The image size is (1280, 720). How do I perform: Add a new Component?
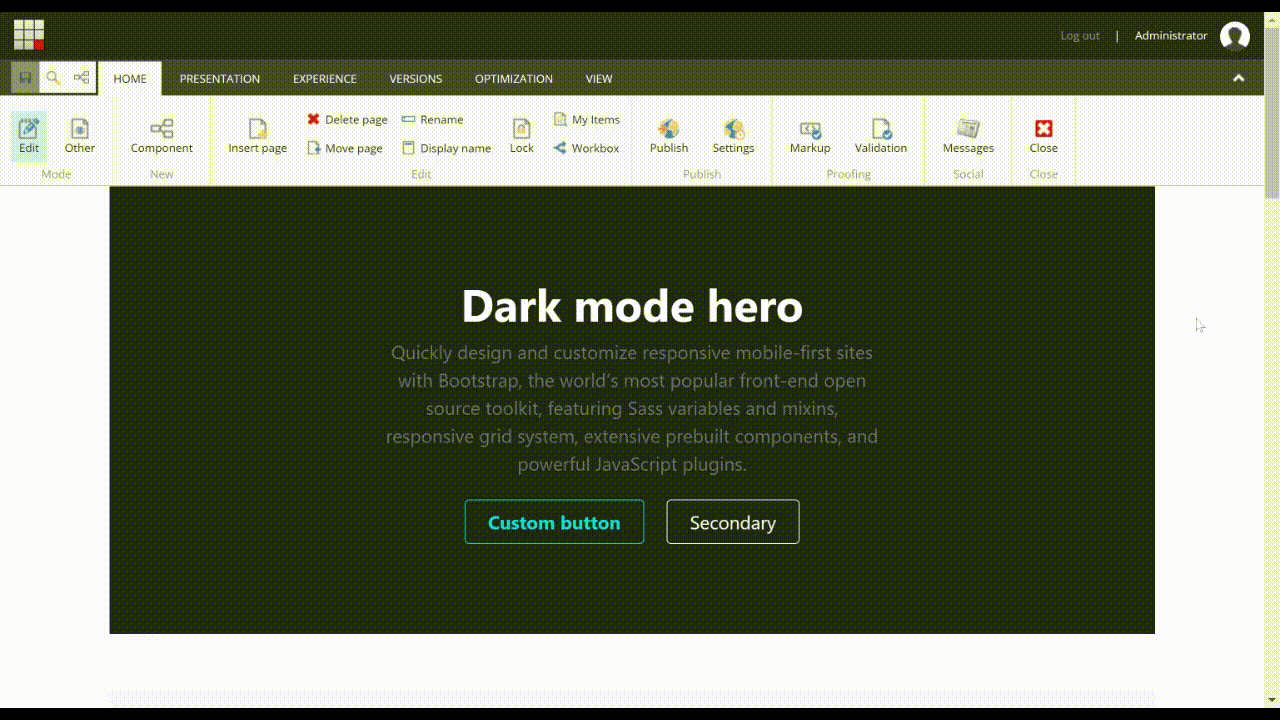(x=161, y=136)
